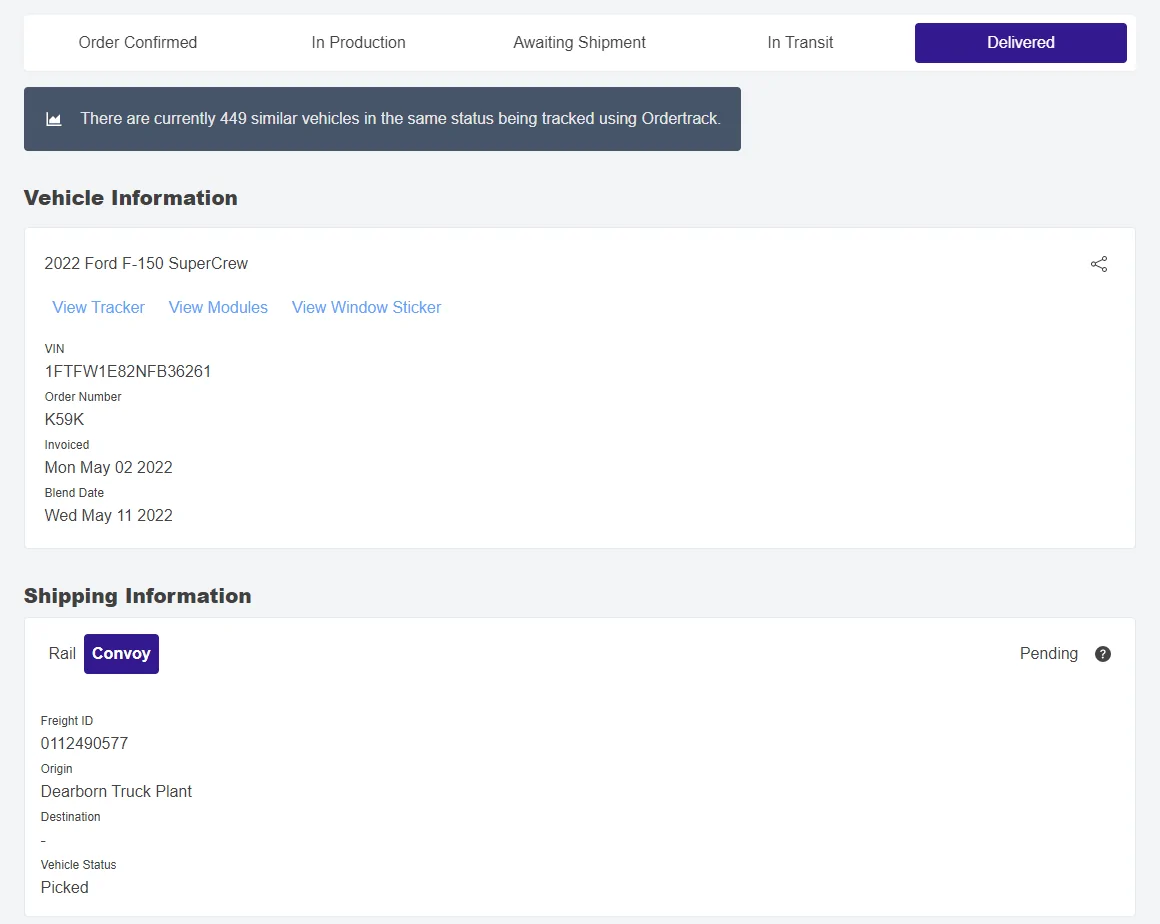This screenshot has width=1160, height=924.
Task: Click the help question mark beside Pending
Action: [1103, 654]
